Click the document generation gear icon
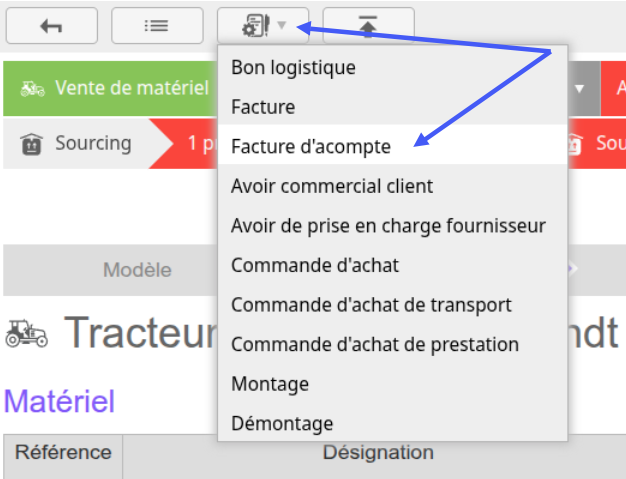The width and height of the screenshot is (626, 479). pos(256,26)
